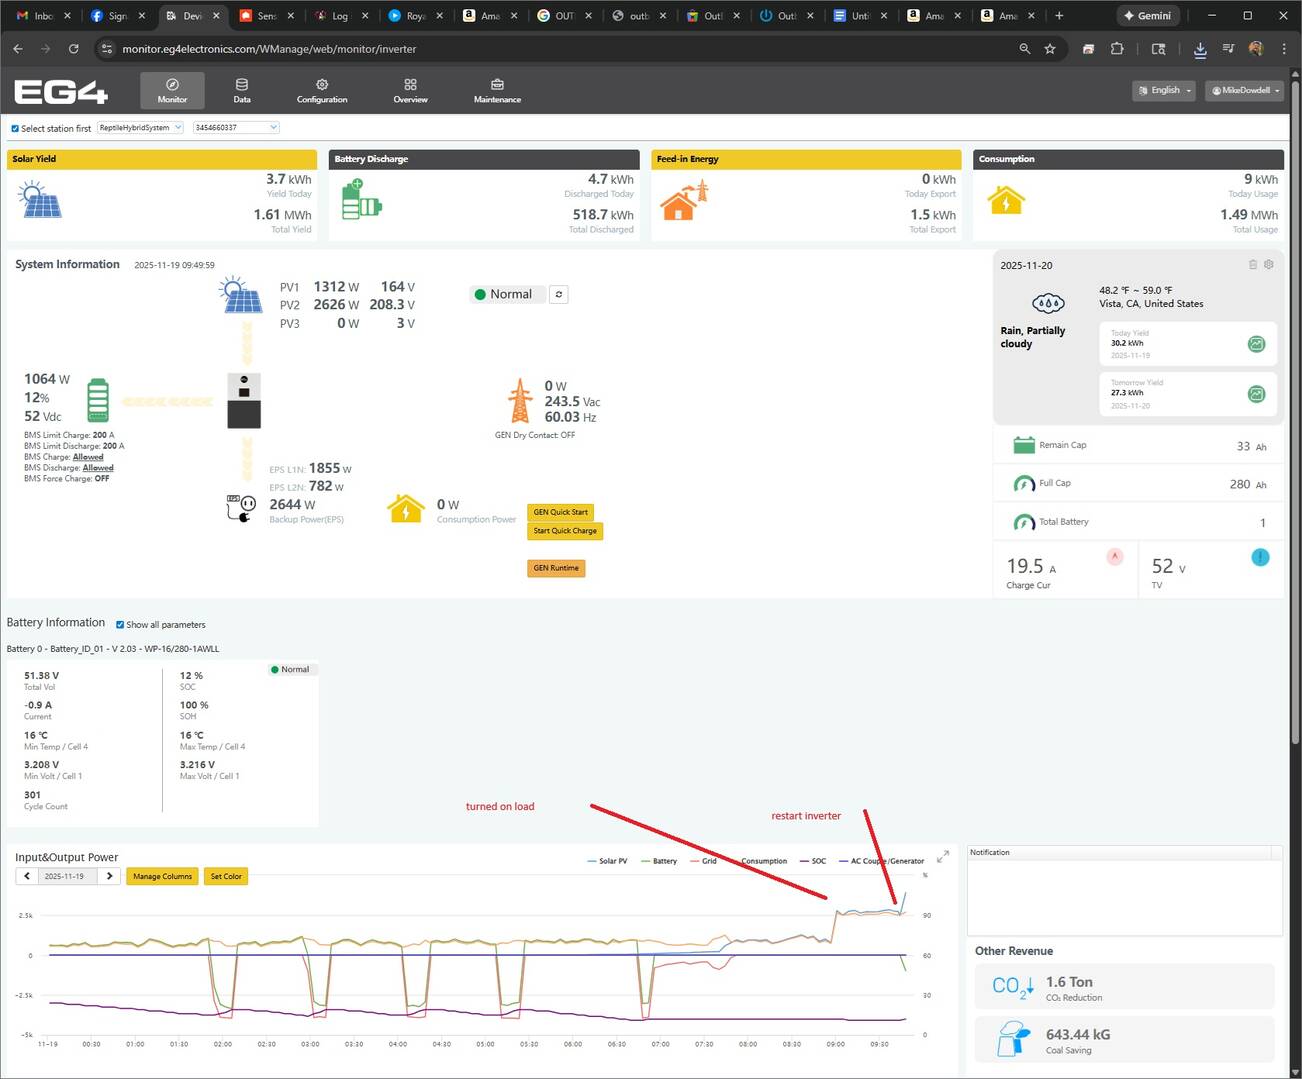Click the blue TV info icon
The width and height of the screenshot is (1302, 1079).
click(1260, 557)
